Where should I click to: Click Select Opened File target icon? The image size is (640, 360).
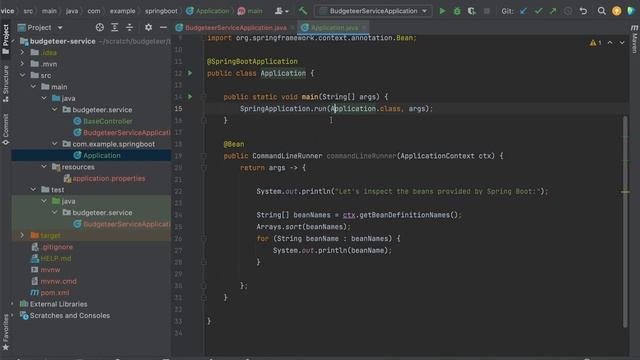pyautogui.click(x=100, y=27)
